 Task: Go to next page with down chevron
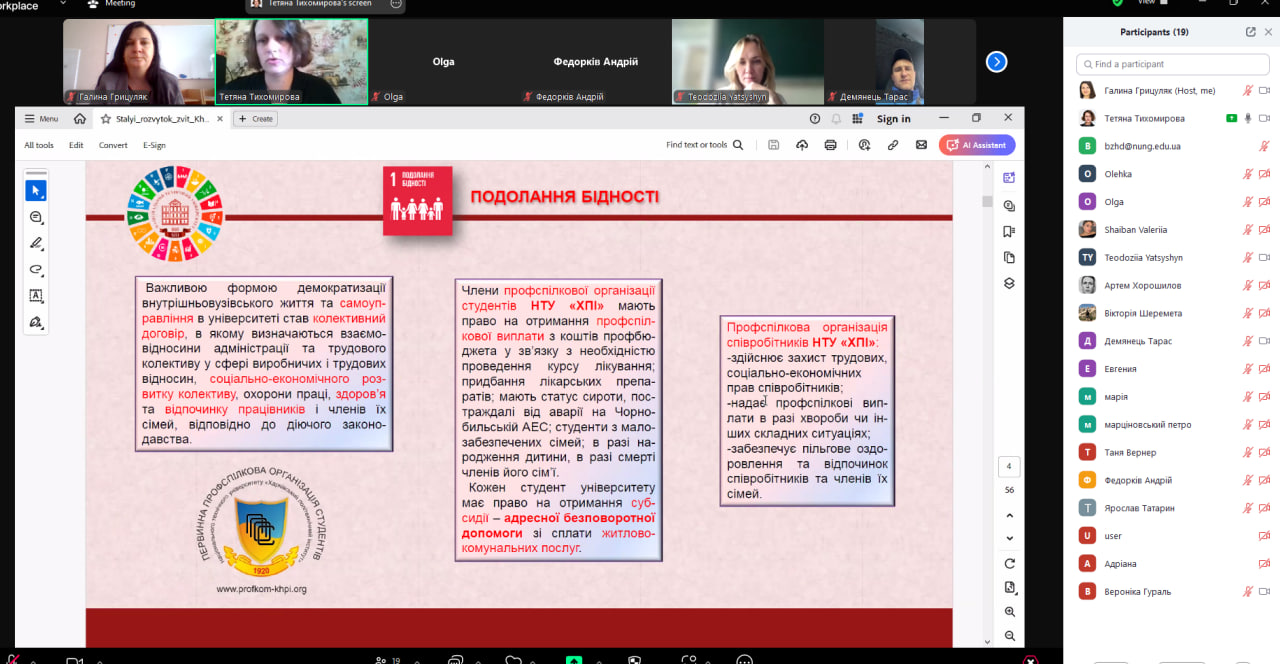(1009, 537)
